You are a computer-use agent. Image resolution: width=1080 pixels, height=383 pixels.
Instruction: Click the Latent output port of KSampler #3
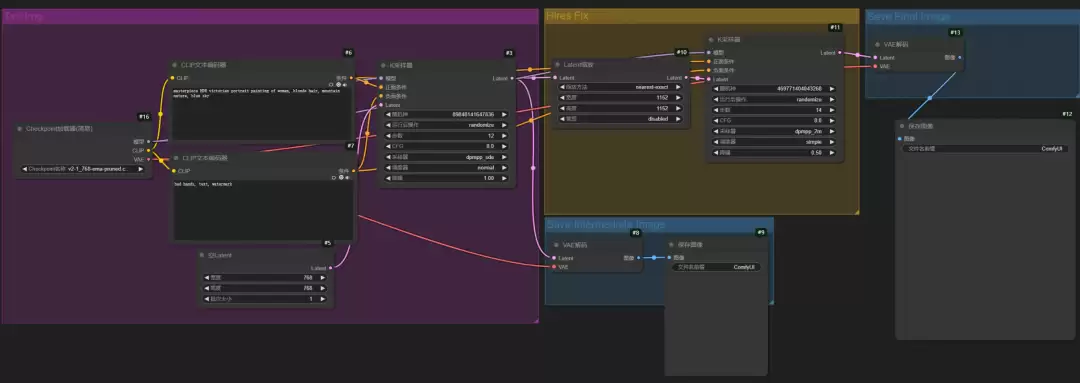pos(511,78)
